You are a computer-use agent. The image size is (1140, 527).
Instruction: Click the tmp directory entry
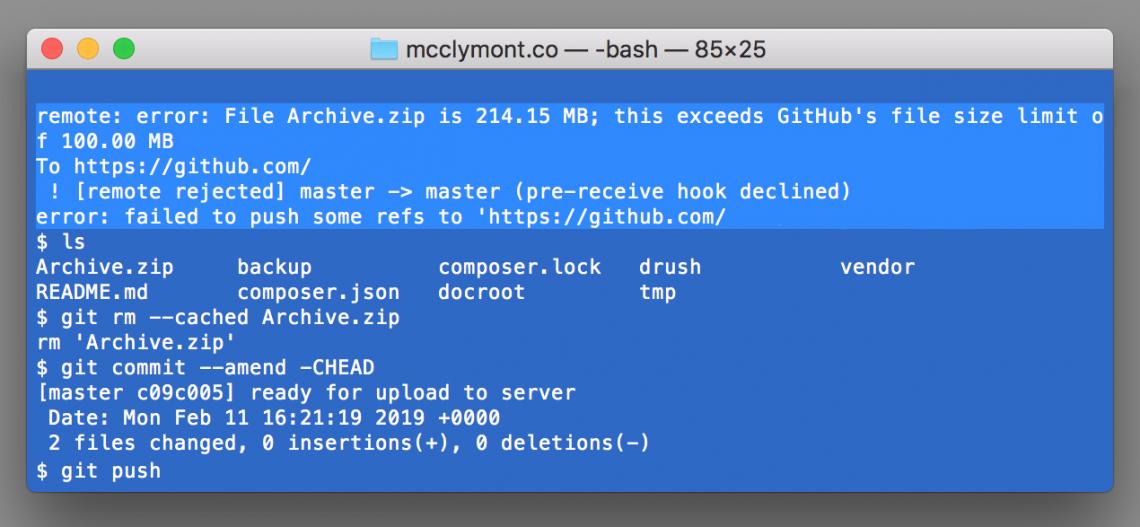(657, 292)
